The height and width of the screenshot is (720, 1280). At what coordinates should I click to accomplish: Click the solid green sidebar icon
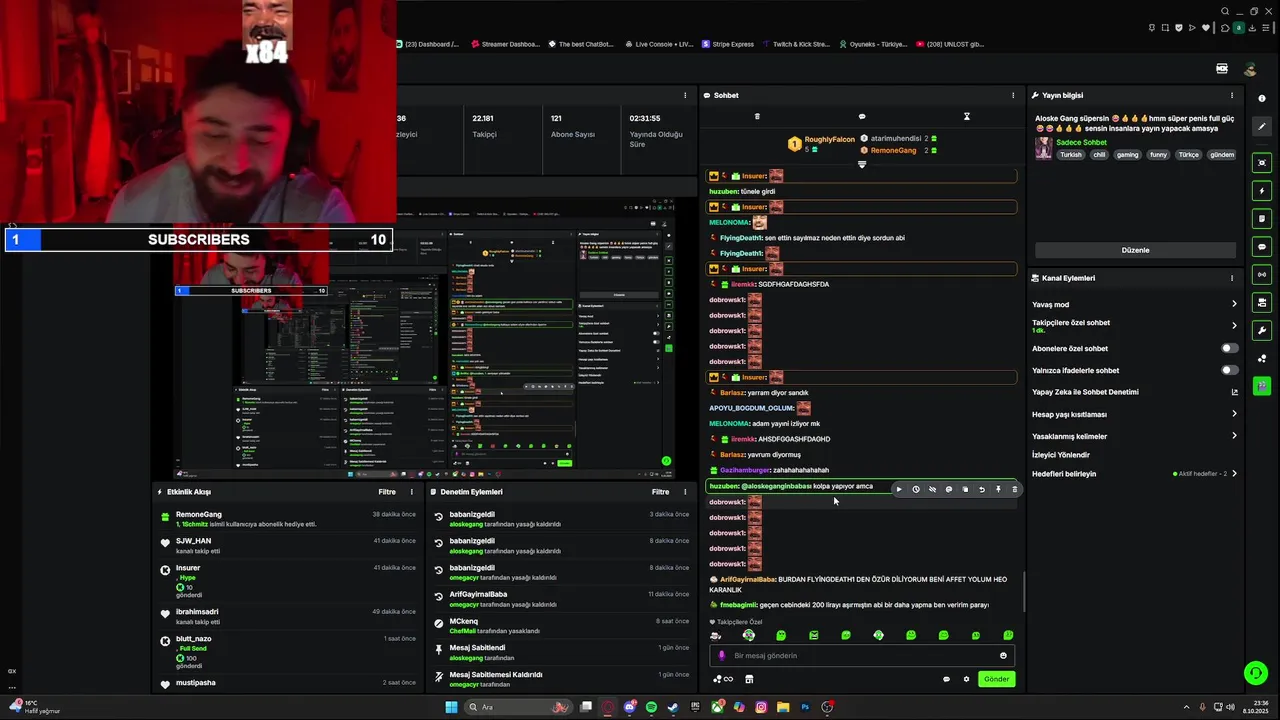click(1262, 386)
